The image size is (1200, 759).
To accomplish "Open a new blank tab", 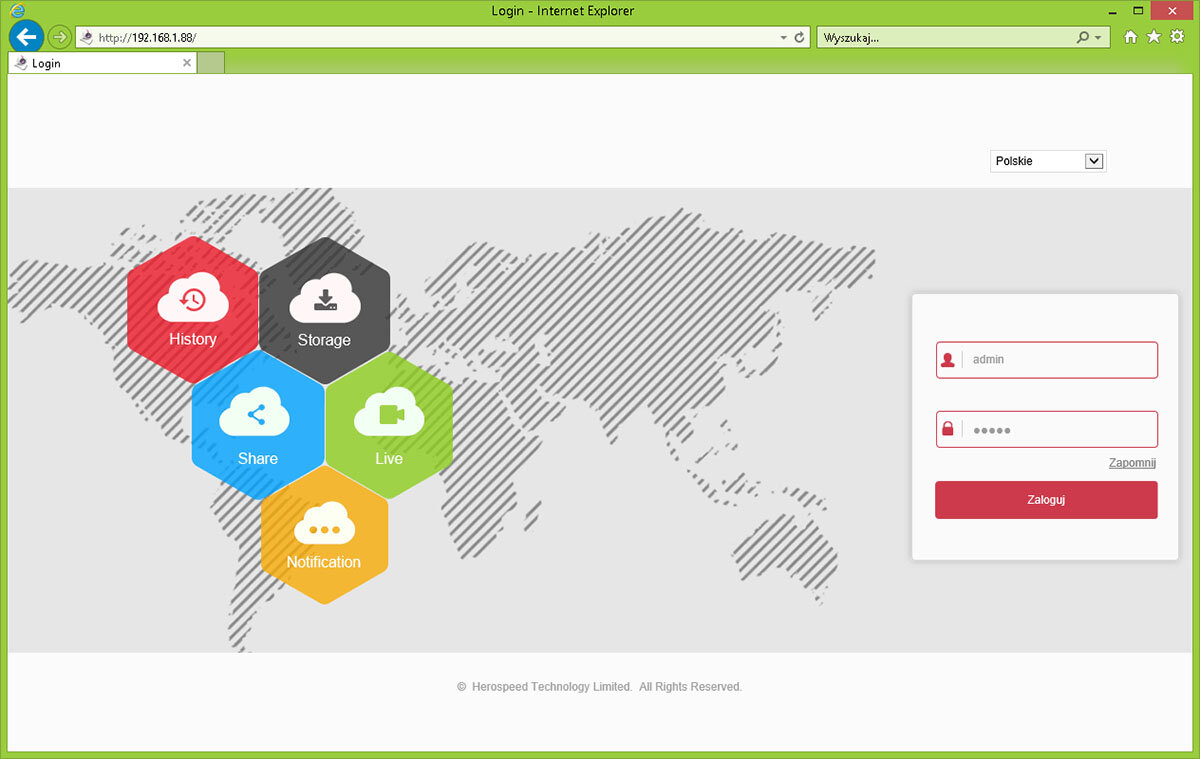I will 210,63.
